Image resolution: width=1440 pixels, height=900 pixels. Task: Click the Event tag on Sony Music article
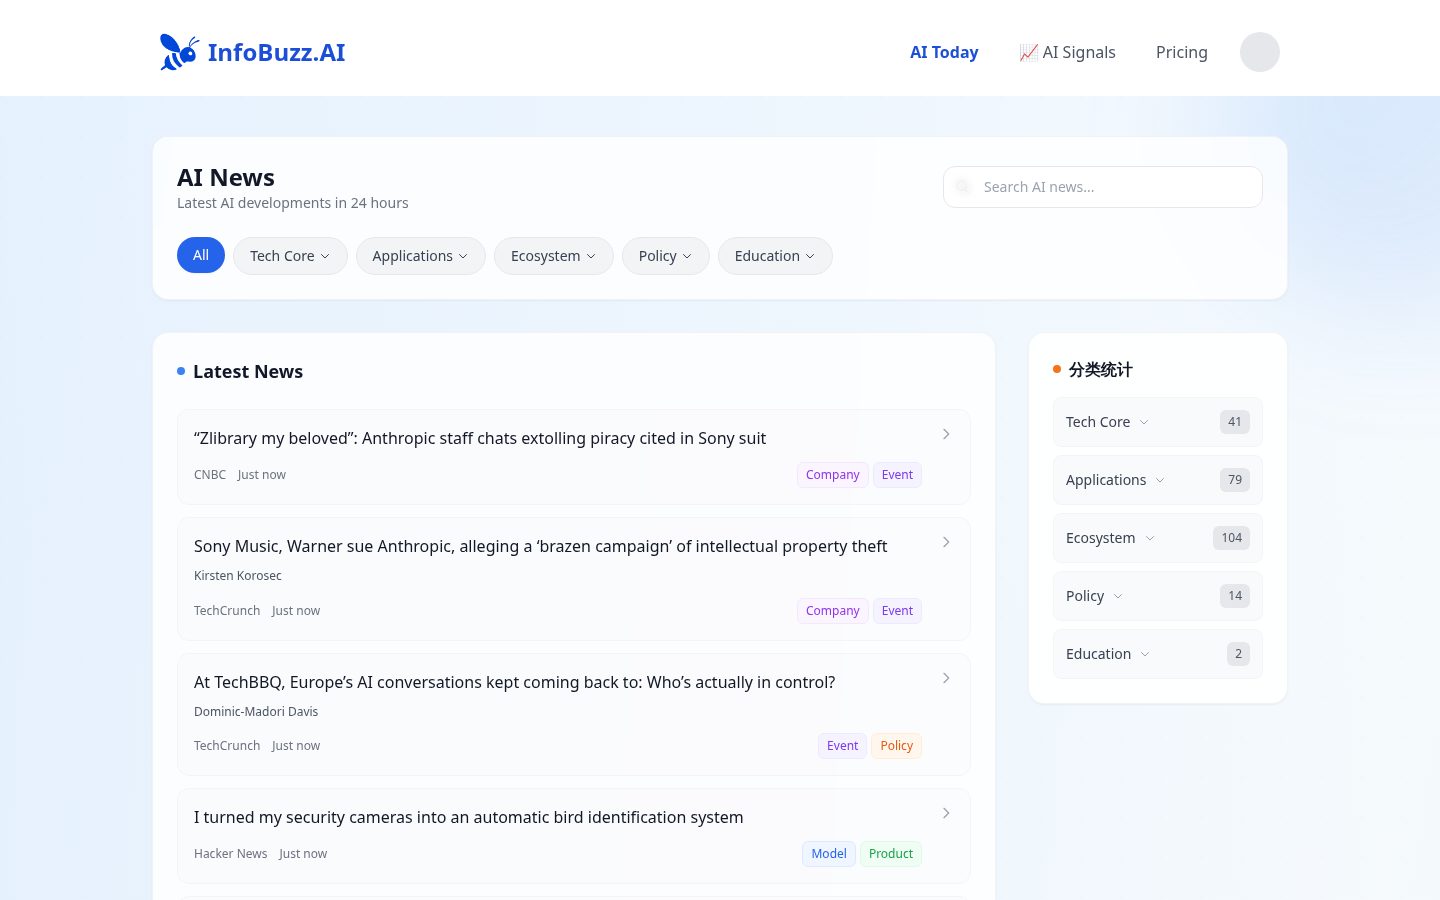click(897, 611)
